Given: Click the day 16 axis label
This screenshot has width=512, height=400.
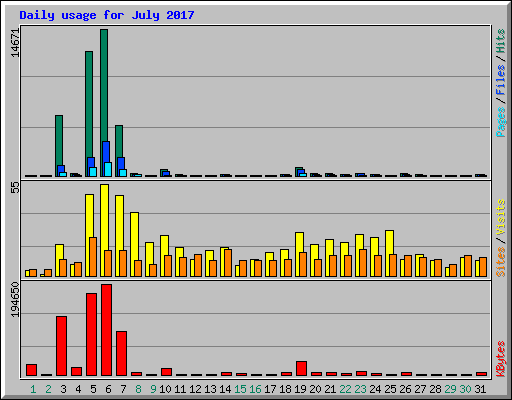Looking at the screenshot, I should click(255, 389).
